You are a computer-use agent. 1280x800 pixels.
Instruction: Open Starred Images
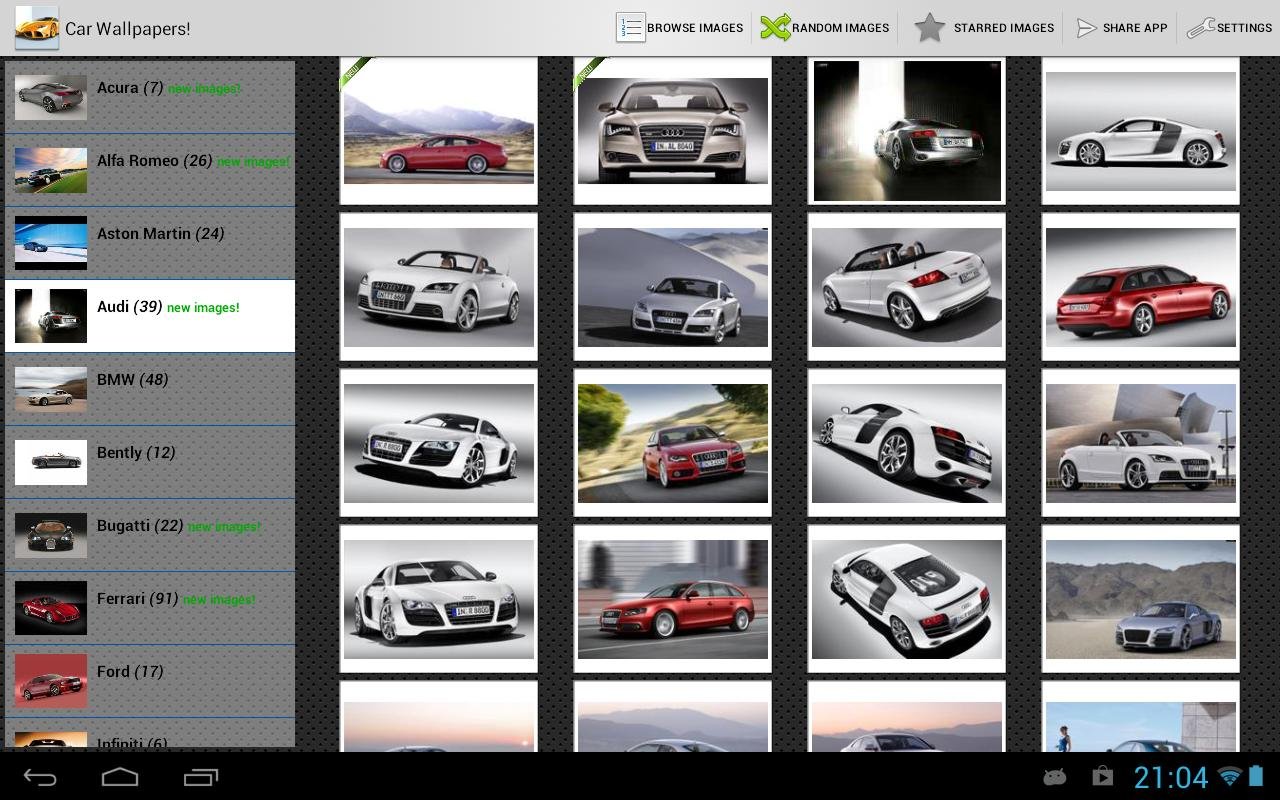985,28
